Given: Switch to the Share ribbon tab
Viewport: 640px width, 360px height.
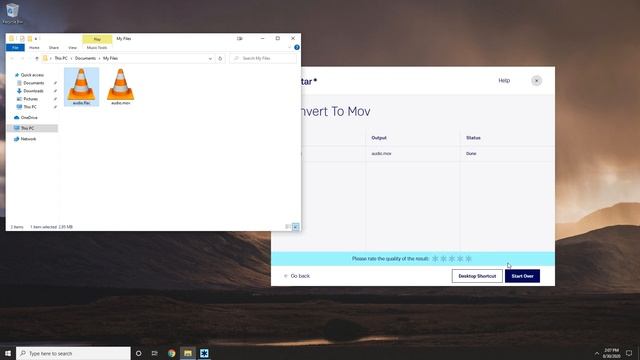Looking at the screenshot, I should (x=53, y=48).
